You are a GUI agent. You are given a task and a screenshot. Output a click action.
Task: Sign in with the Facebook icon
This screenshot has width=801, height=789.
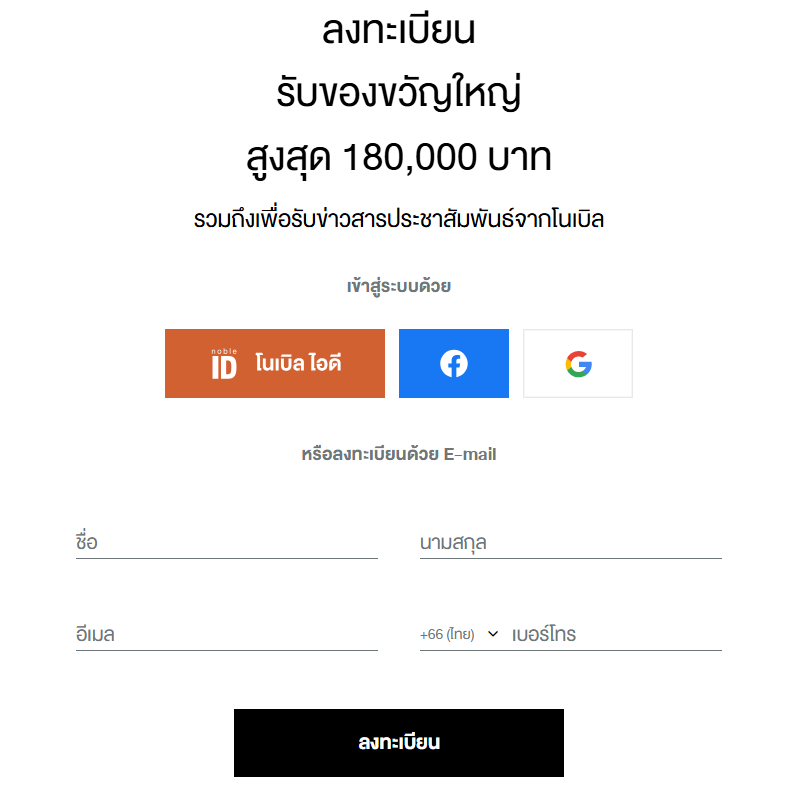pyautogui.click(x=454, y=364)
